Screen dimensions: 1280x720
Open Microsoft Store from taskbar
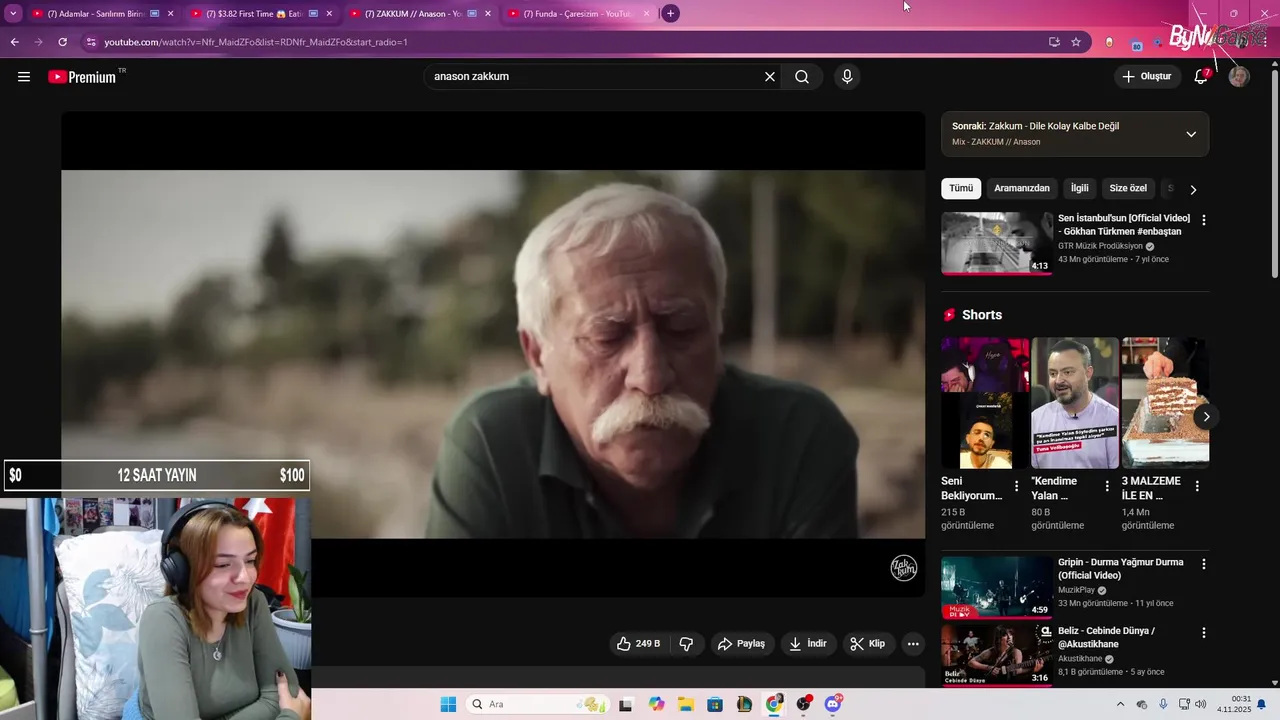[715, 704]
